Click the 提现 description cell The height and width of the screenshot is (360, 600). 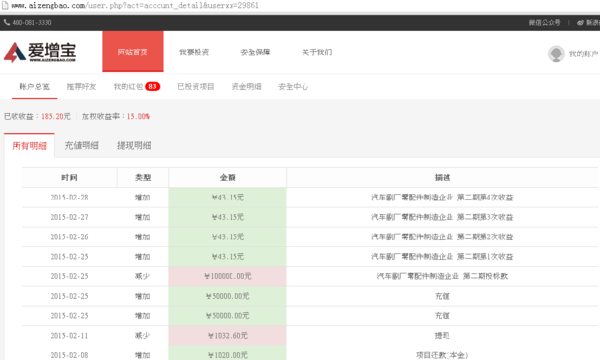(442, 336)
